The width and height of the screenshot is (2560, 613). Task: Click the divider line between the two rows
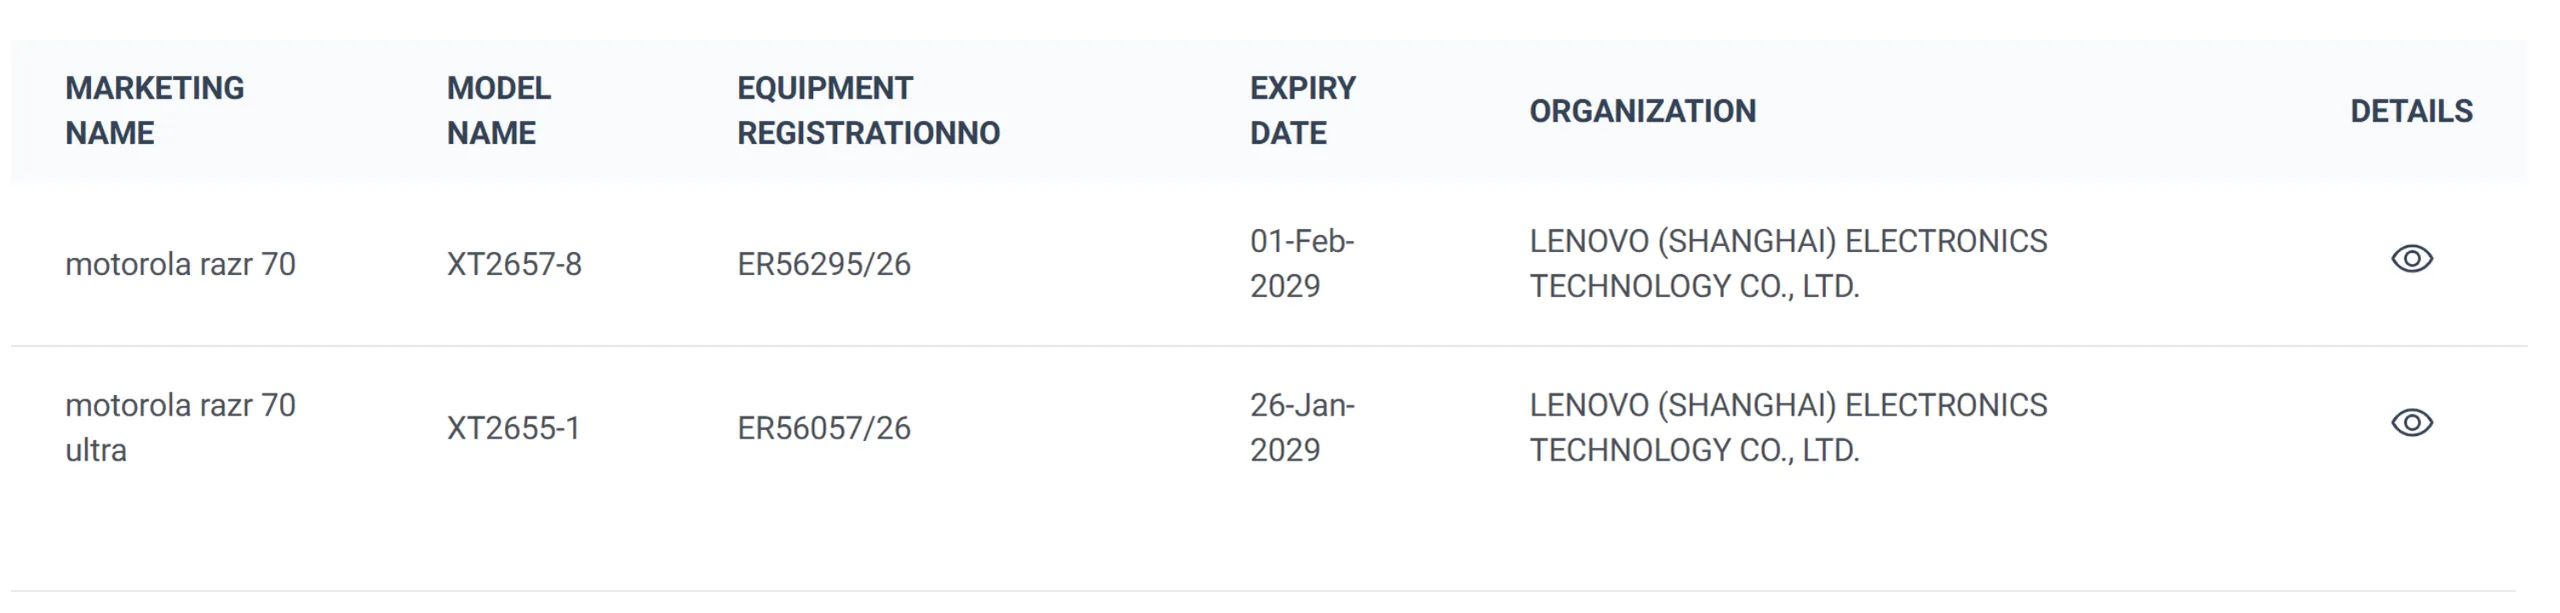(1268, 346)
